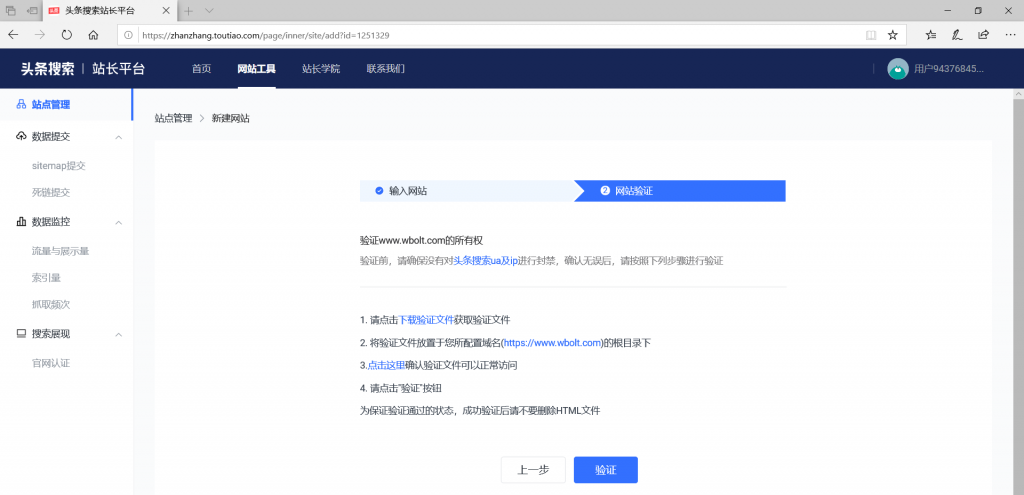Viewport: 1024px width, 495px height.
Task: Collapse the 搜索展现 sidebar section
Action: pyautogui.click(x=118, y=334)
